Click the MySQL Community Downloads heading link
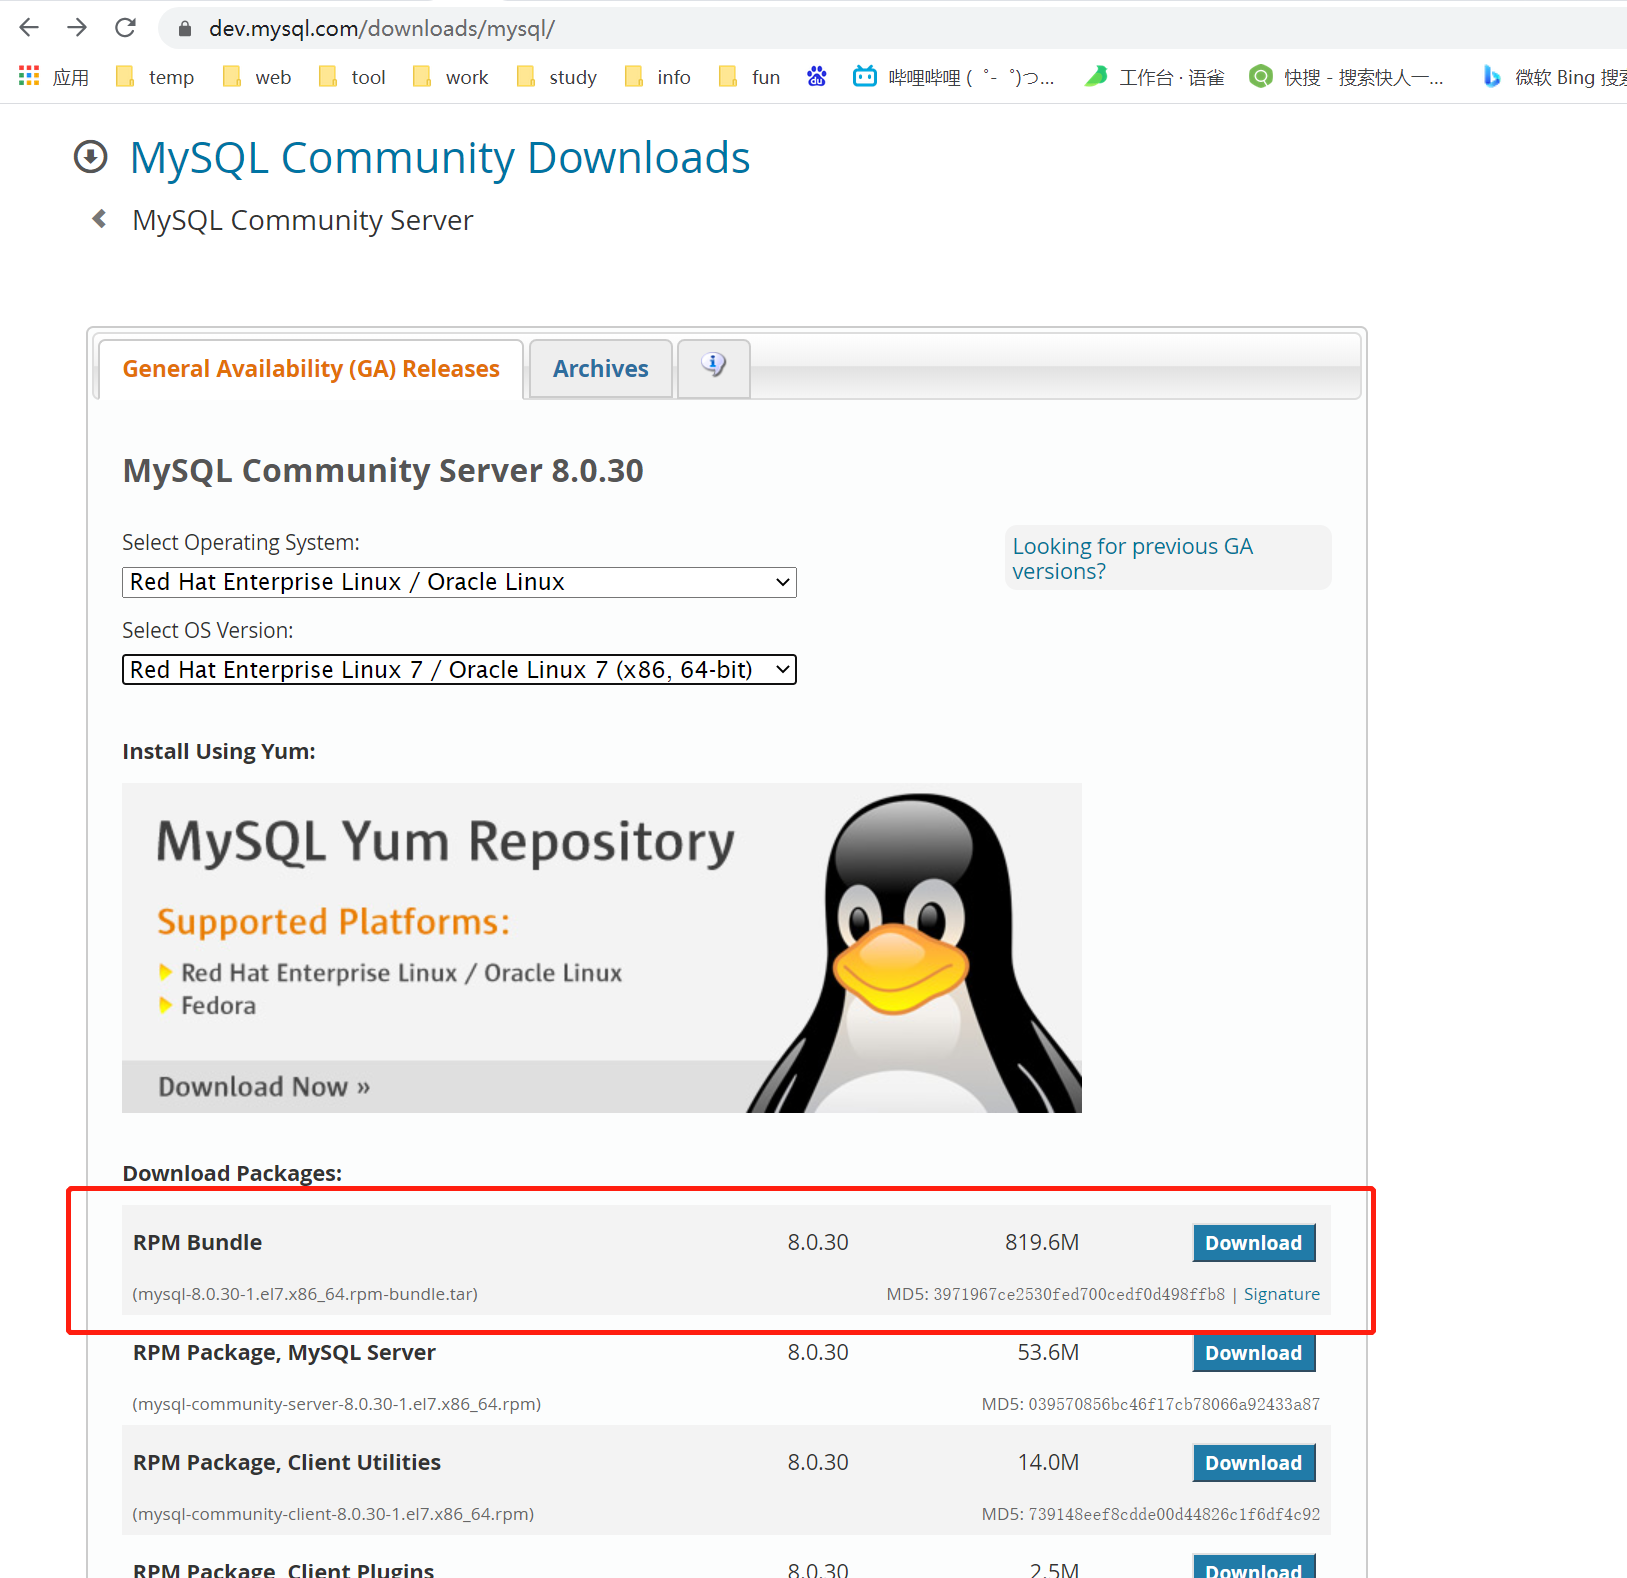1627x1578 pixels. [x=440, y=158]
